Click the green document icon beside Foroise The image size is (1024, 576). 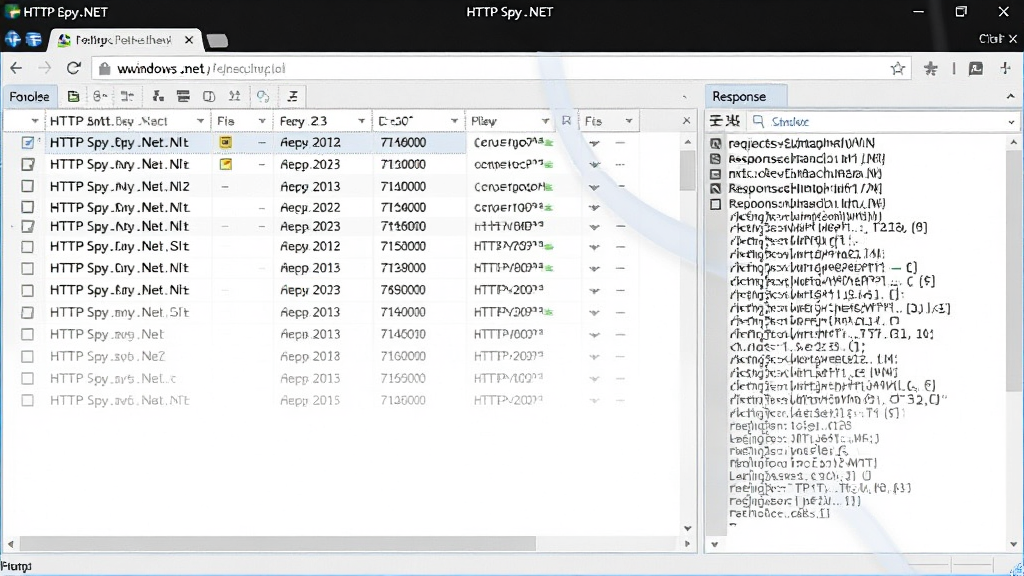(73, 97)
